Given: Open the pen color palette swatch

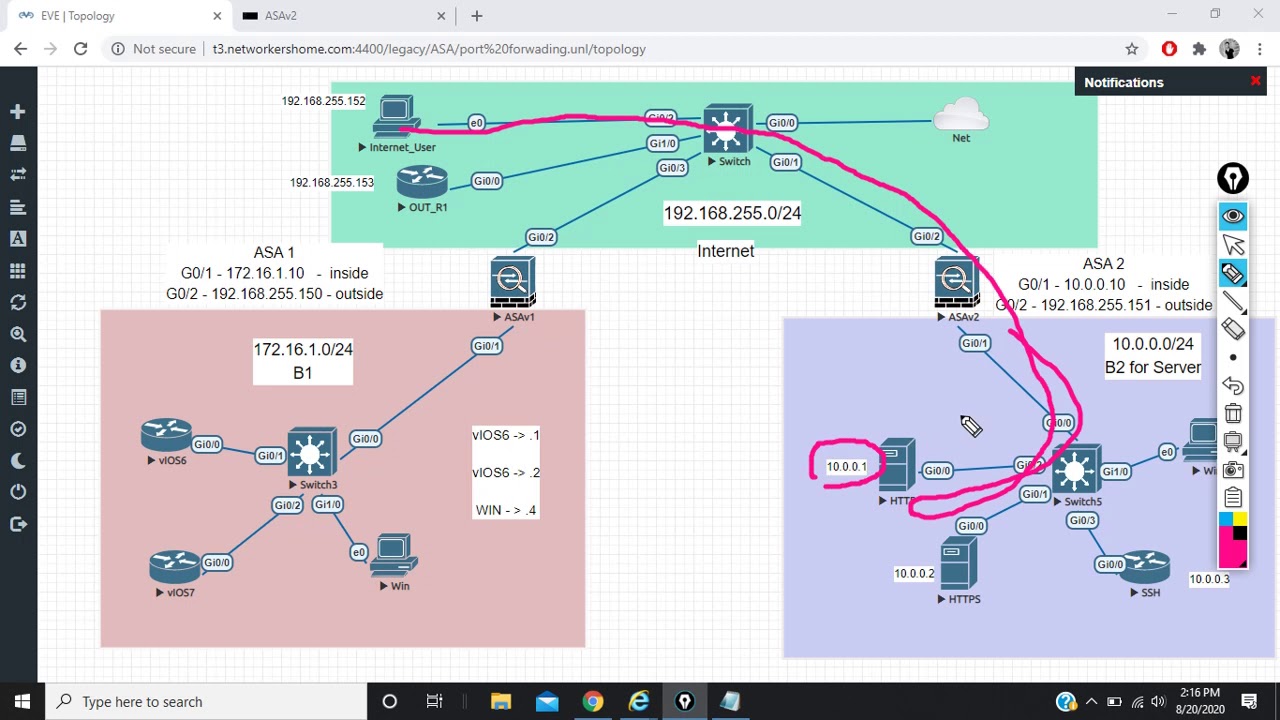Looking at the screenshot, I should pos(1233,540).
